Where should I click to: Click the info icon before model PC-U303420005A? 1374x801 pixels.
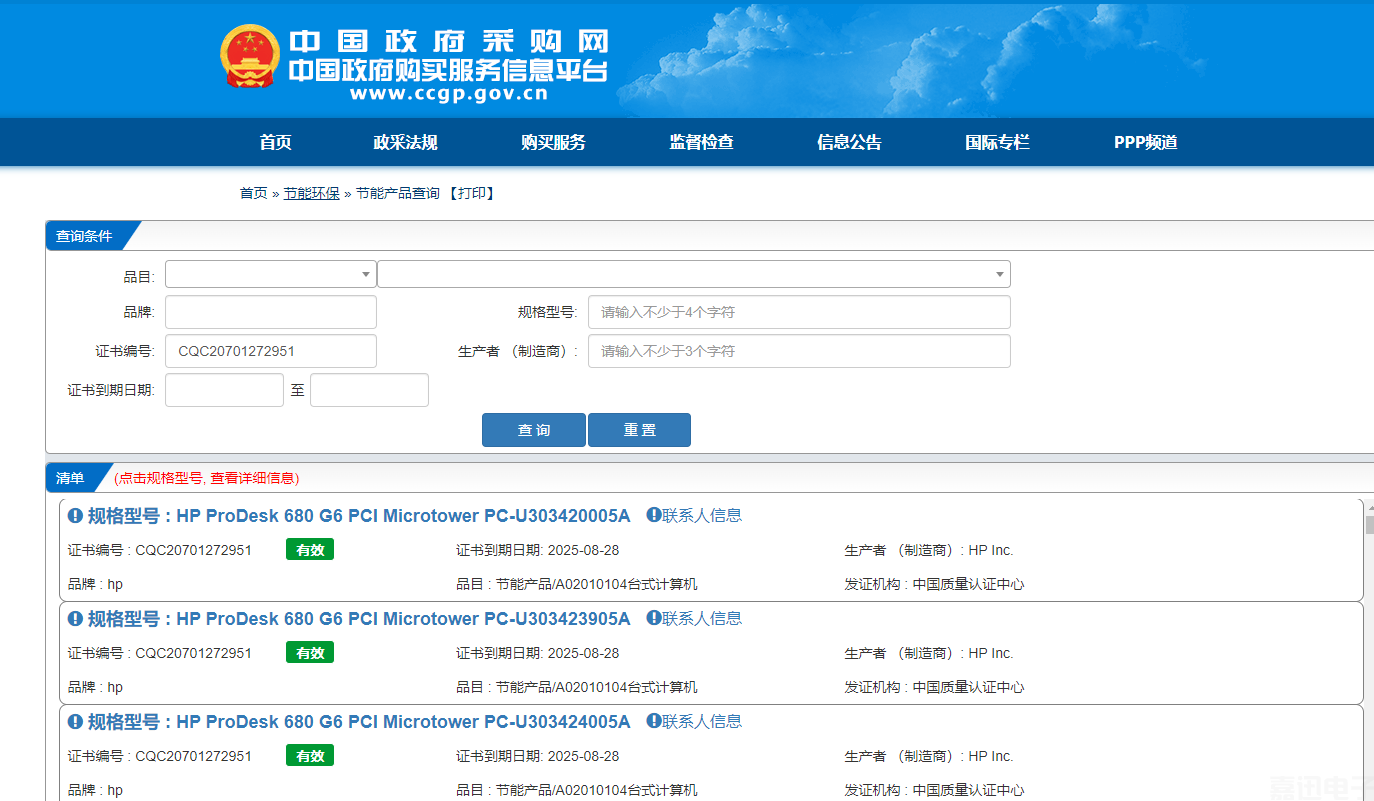[x=75, y=516]
